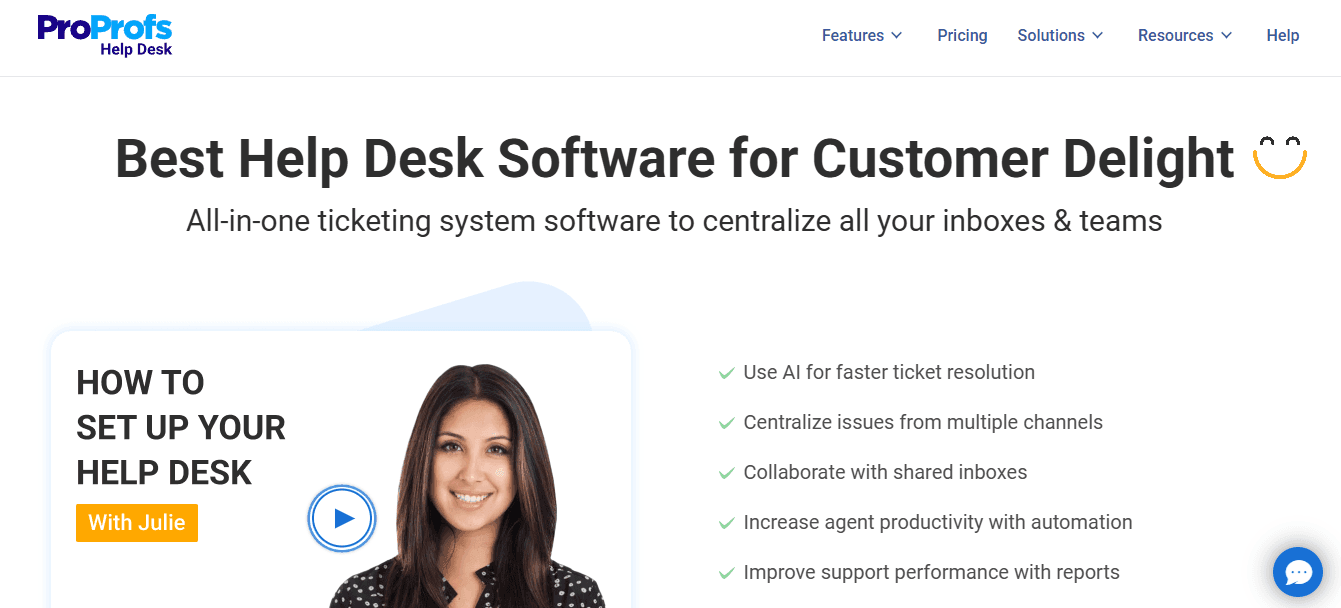Open the Pricing menu item

coord(962,35)
